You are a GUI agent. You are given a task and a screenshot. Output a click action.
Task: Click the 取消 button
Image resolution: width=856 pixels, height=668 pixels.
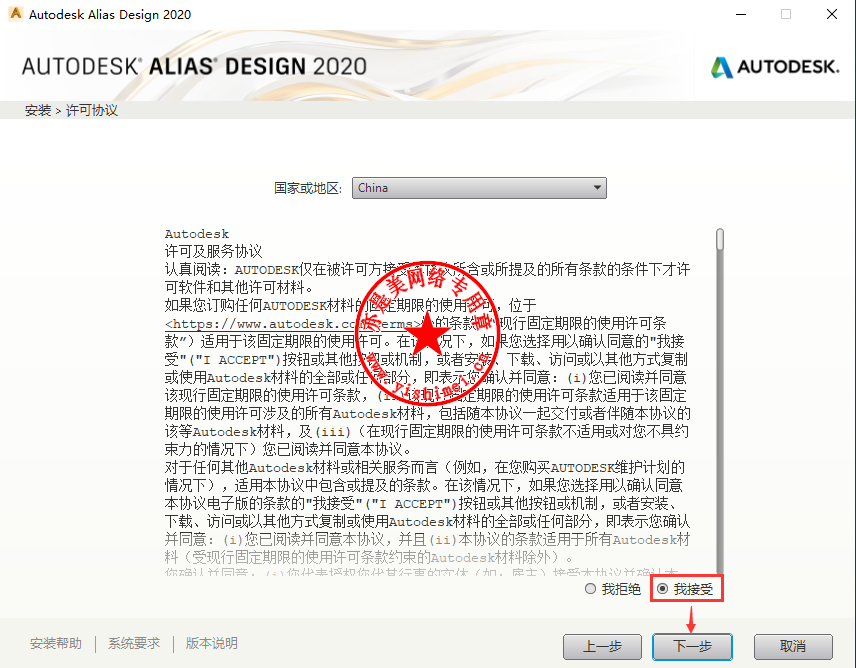tap(793, 647)
